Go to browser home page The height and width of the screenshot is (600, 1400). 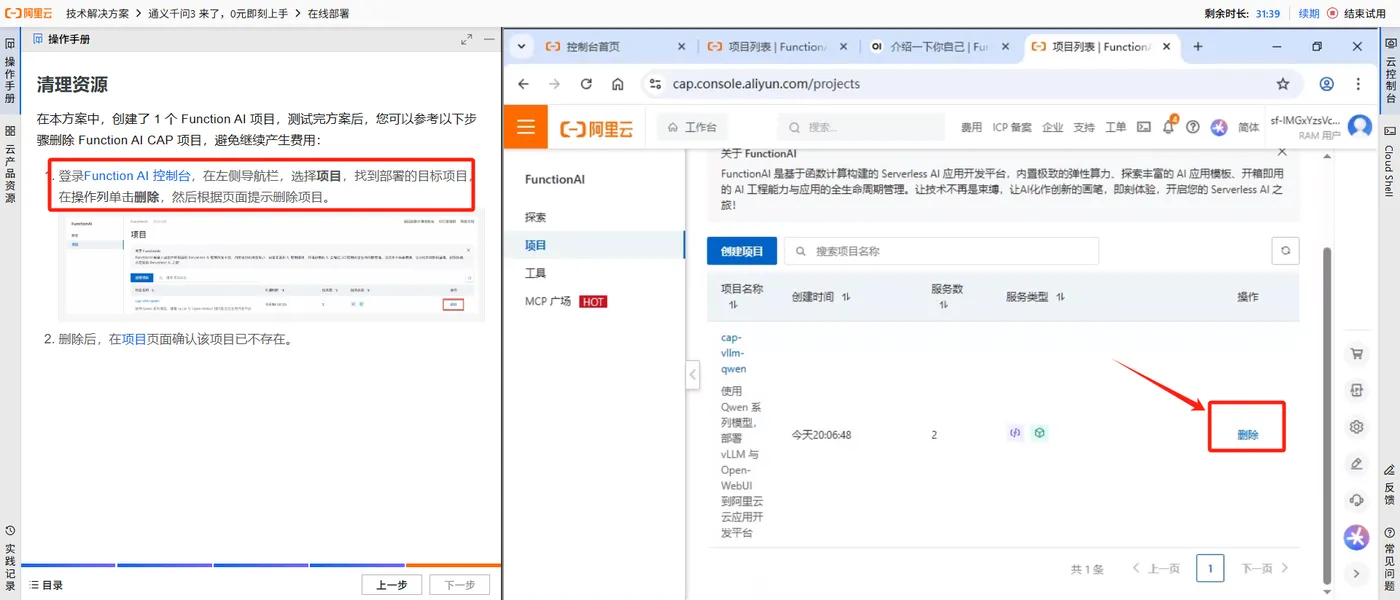point(618,84)
